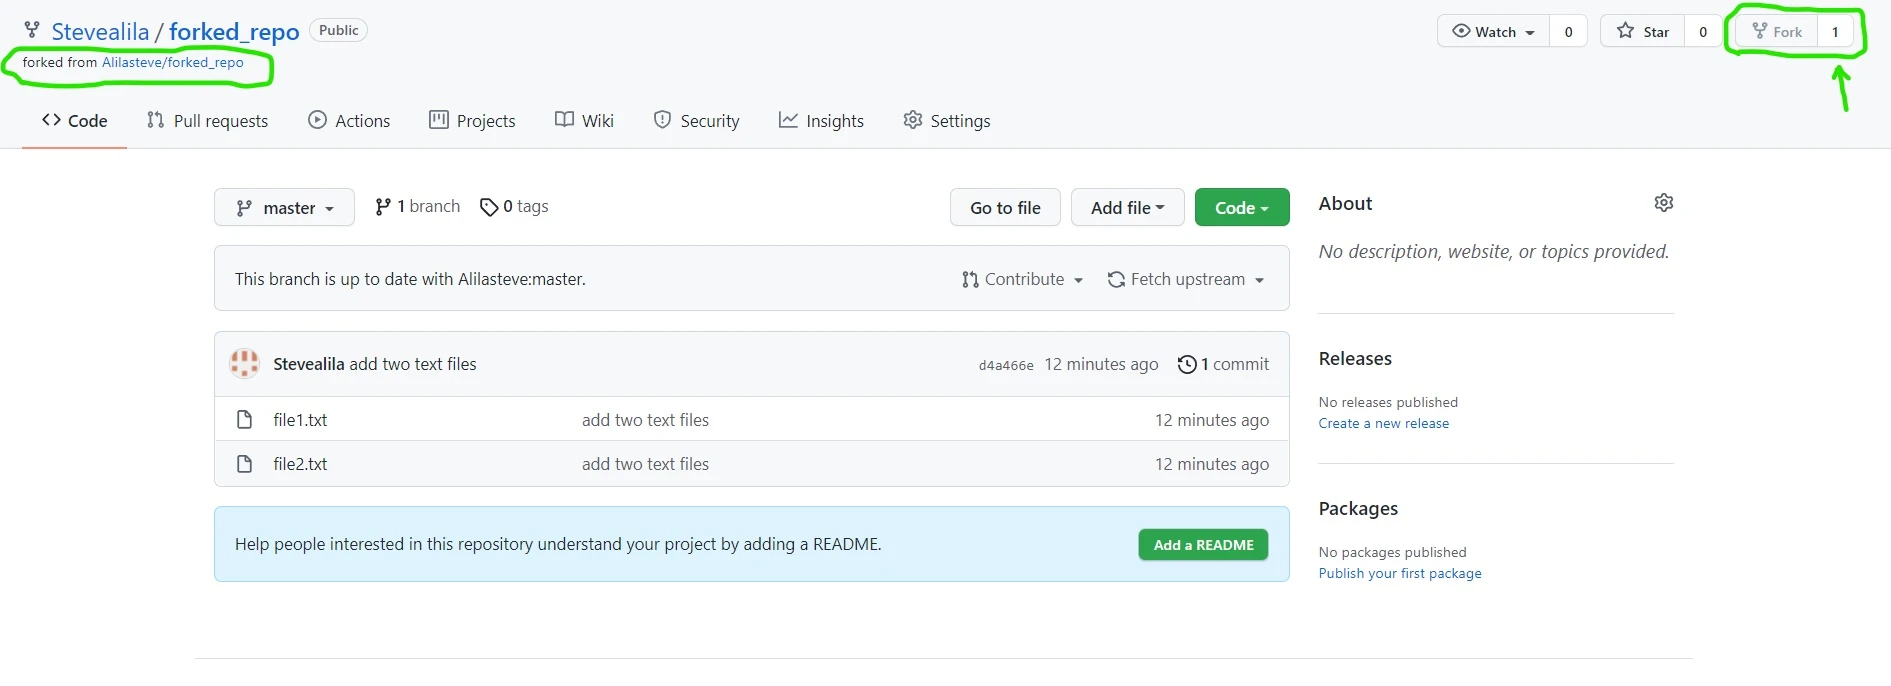The width and height of the screenshot is (1891, 686).
Task: Expand the Contribute dropdown
Action: pyautogui.click(x=1022, y=279)
